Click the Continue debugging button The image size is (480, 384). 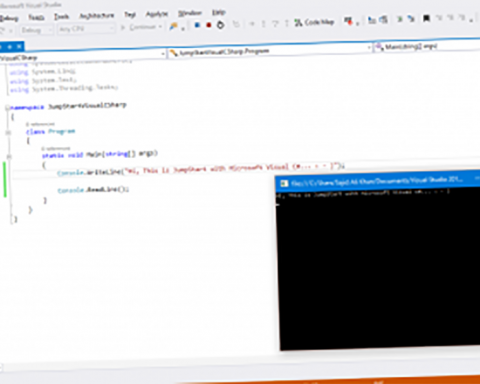(x=139, y=27)
